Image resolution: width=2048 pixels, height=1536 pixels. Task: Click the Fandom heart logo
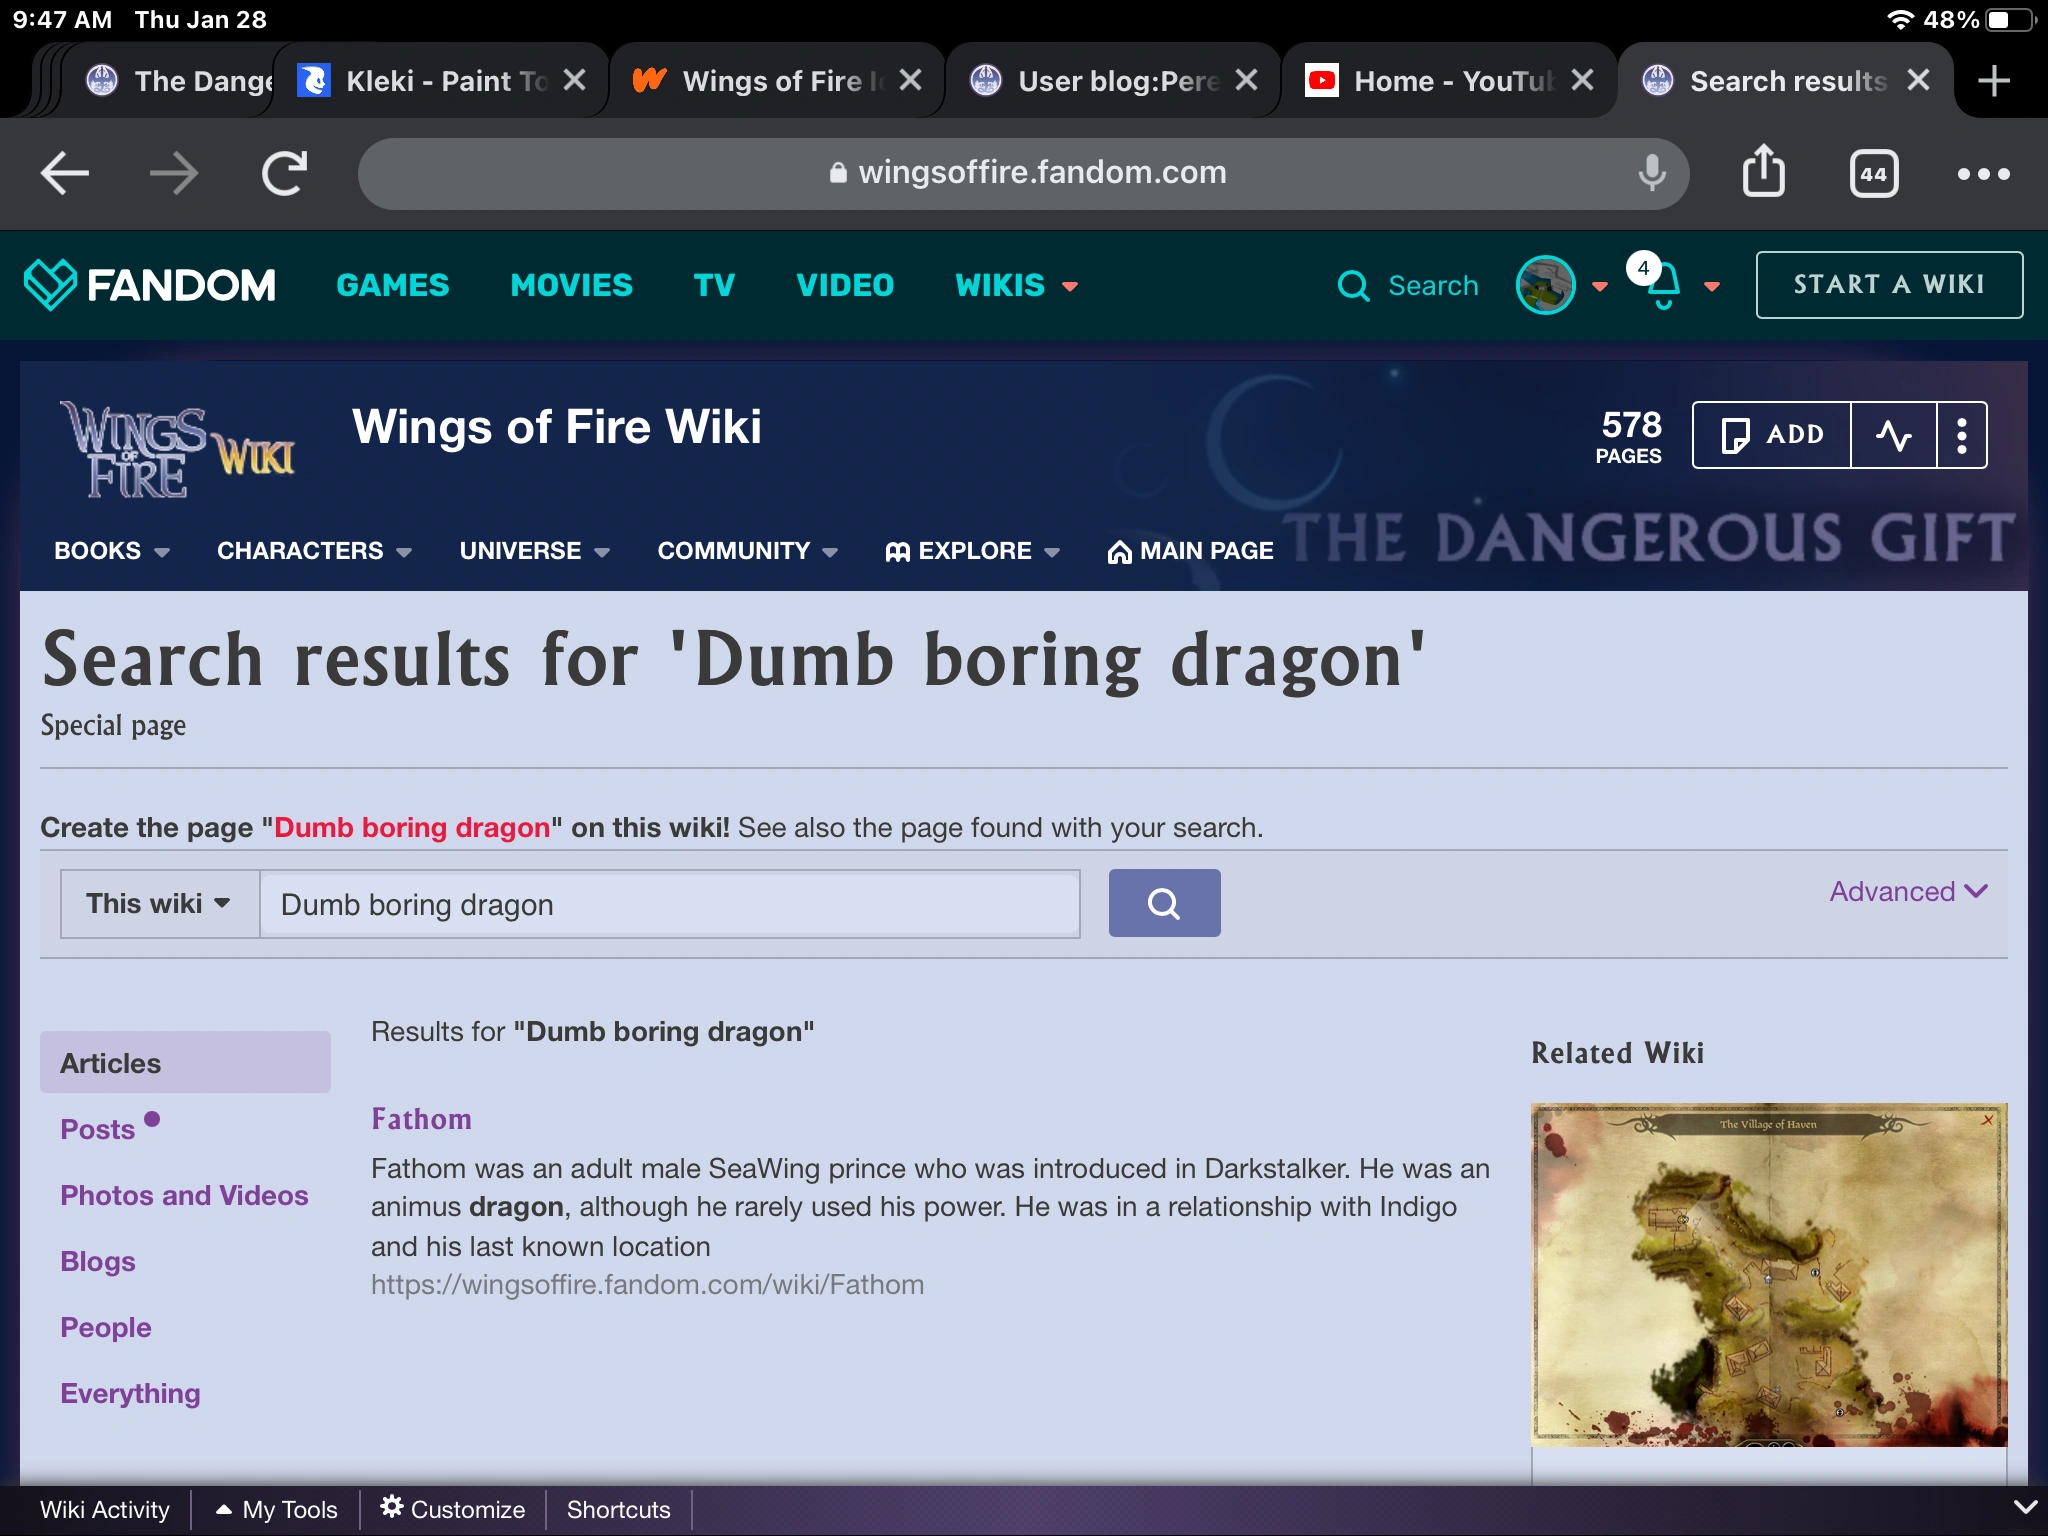(50, 285)
